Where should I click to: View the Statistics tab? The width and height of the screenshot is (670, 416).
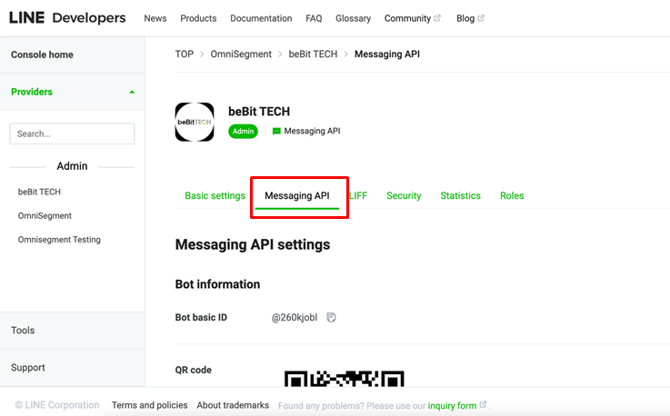pyautogui.click(x=460, y=196)
